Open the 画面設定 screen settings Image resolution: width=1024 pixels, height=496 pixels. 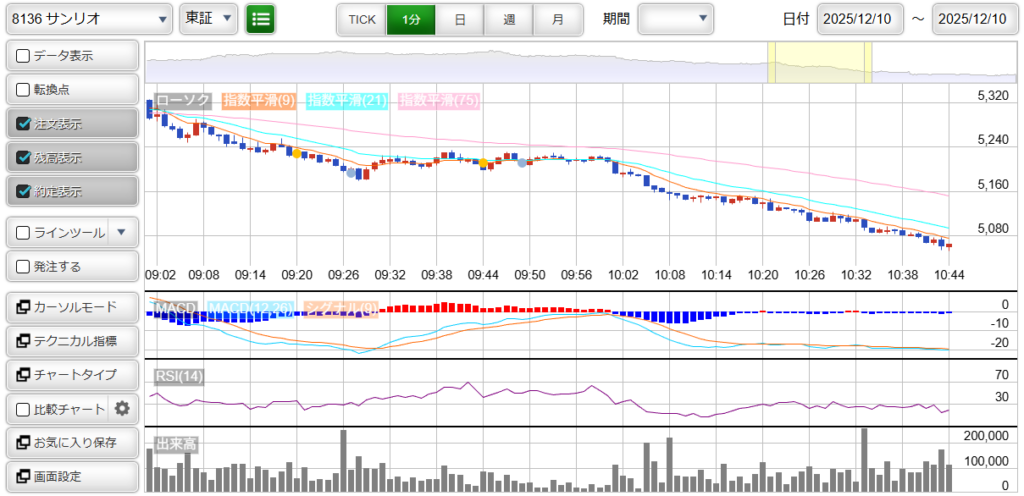click(x=71, y=476)
